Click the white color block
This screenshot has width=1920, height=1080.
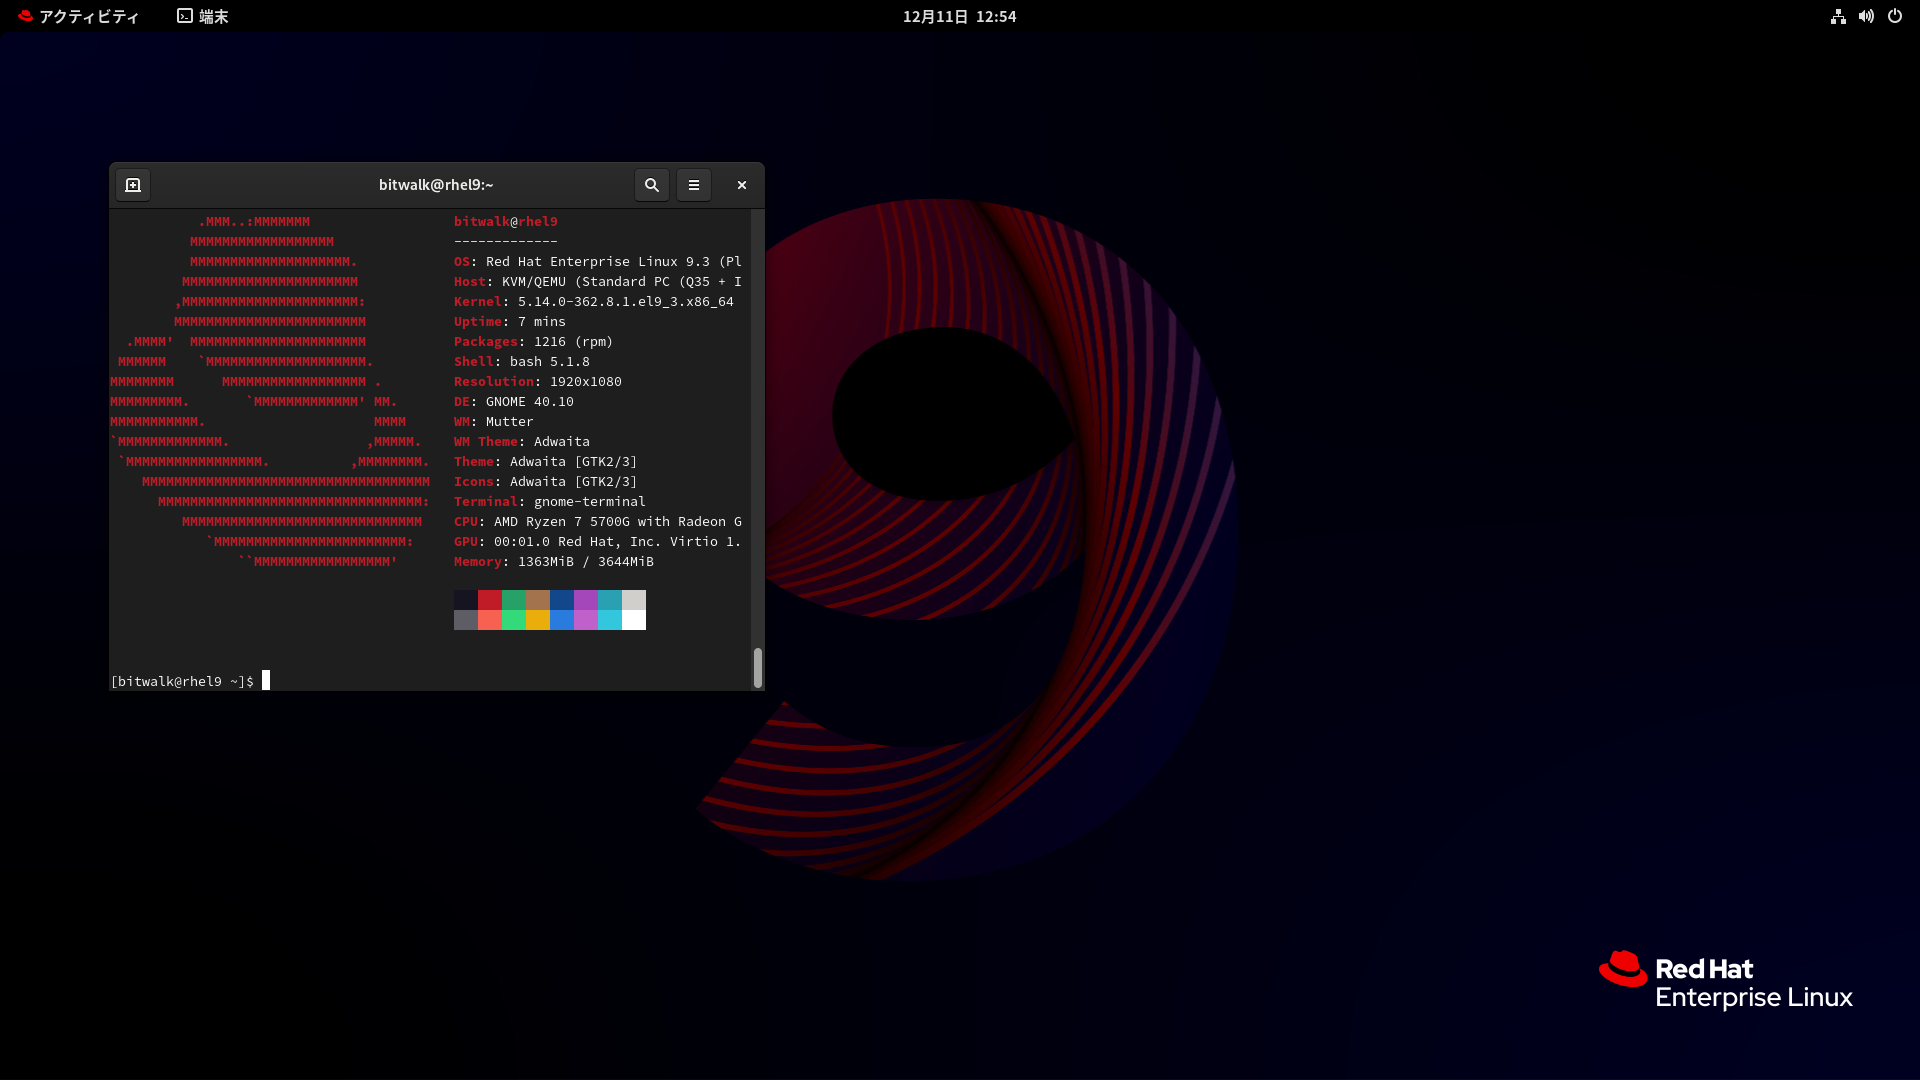click(634, 620)
